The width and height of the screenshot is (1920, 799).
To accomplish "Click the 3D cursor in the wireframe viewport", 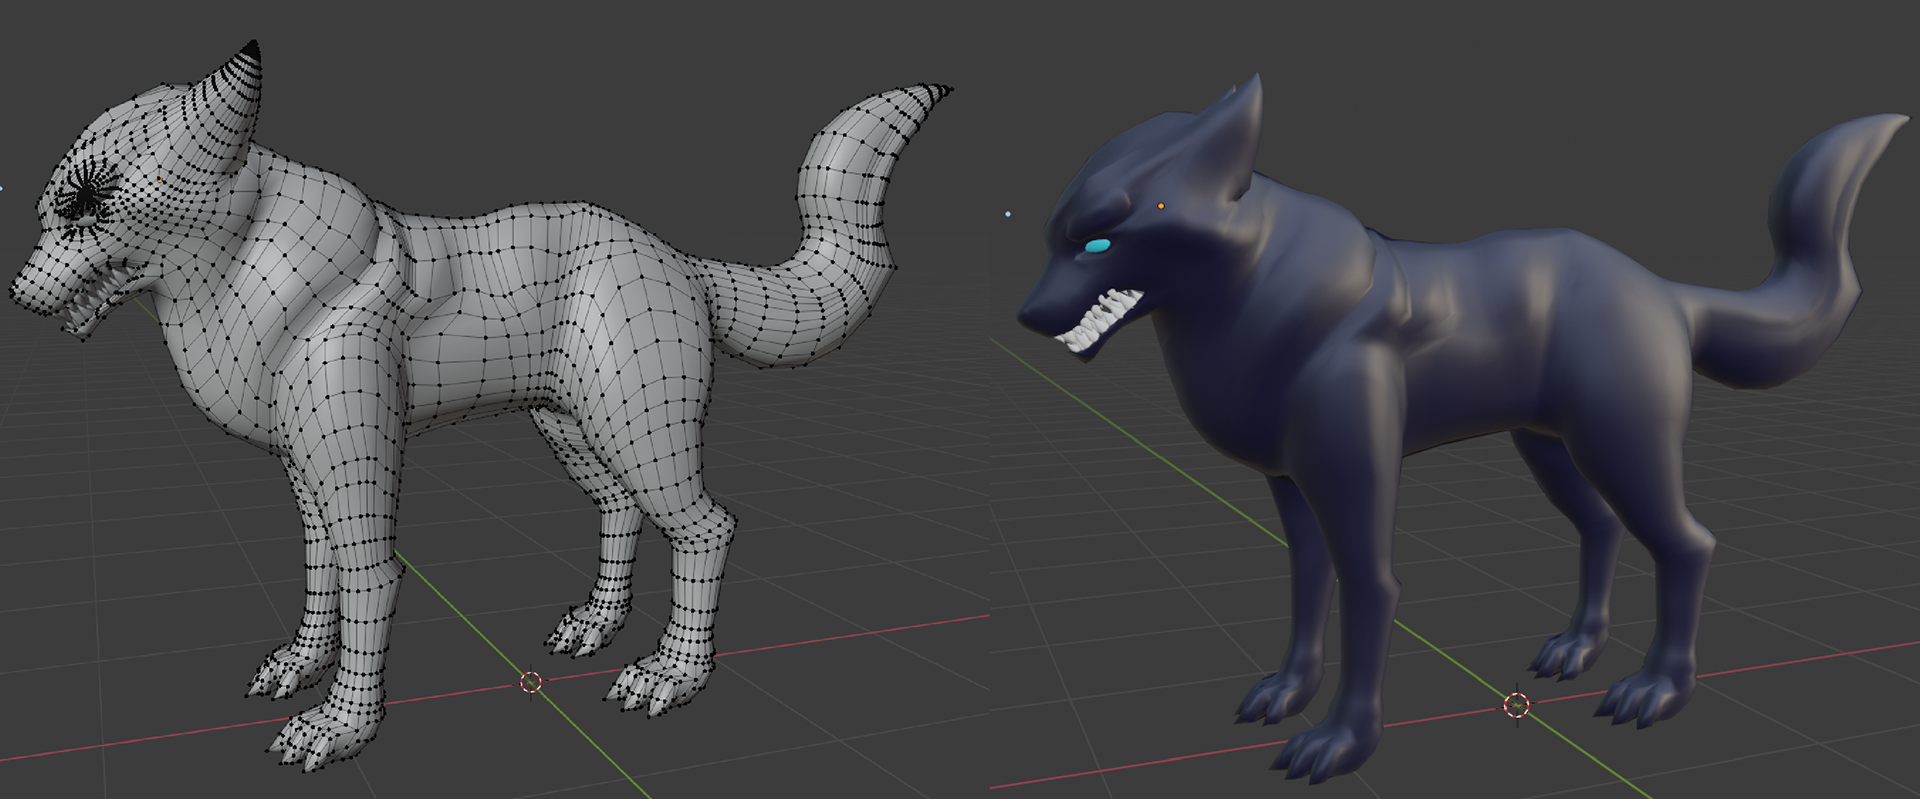I will (x=531, y=682).
